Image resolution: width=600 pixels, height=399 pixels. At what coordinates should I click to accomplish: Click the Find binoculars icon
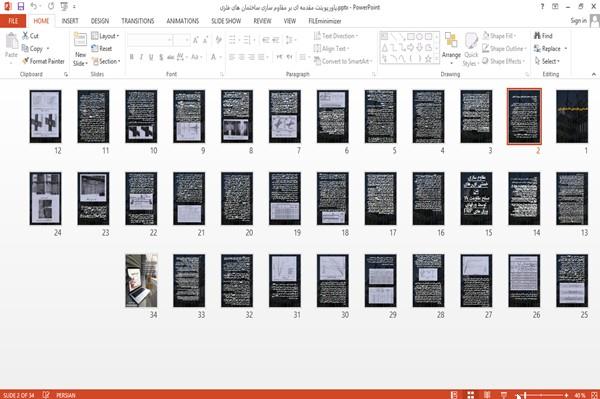tap(537, 36)
